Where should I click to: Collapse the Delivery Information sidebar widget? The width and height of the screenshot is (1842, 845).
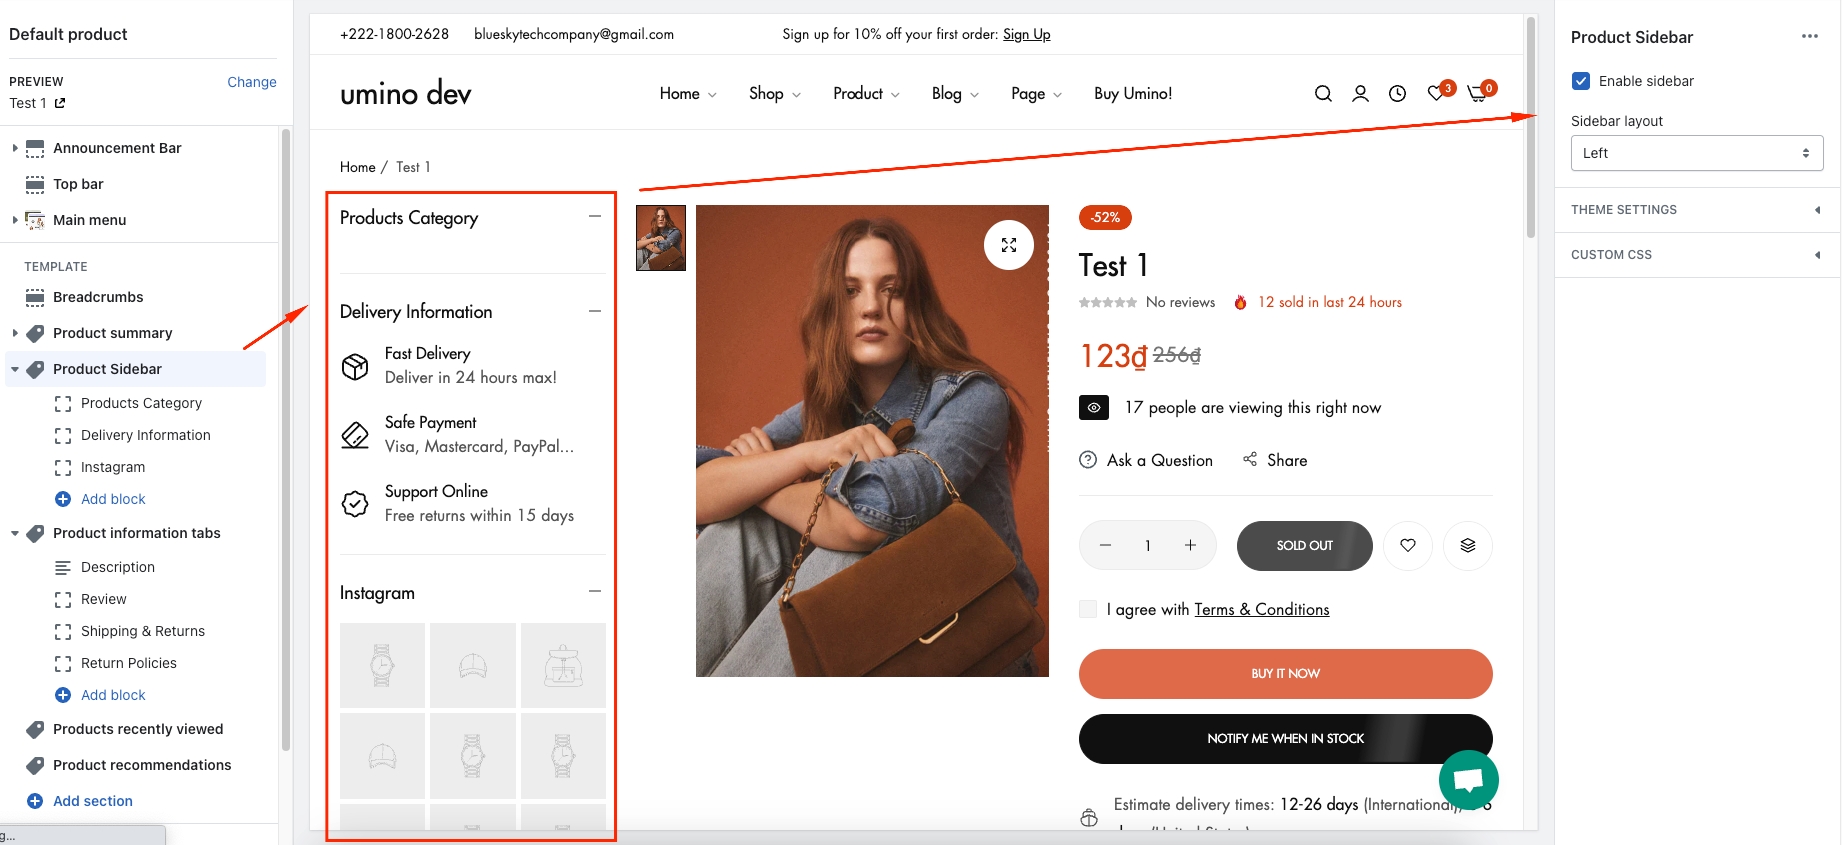595,311
